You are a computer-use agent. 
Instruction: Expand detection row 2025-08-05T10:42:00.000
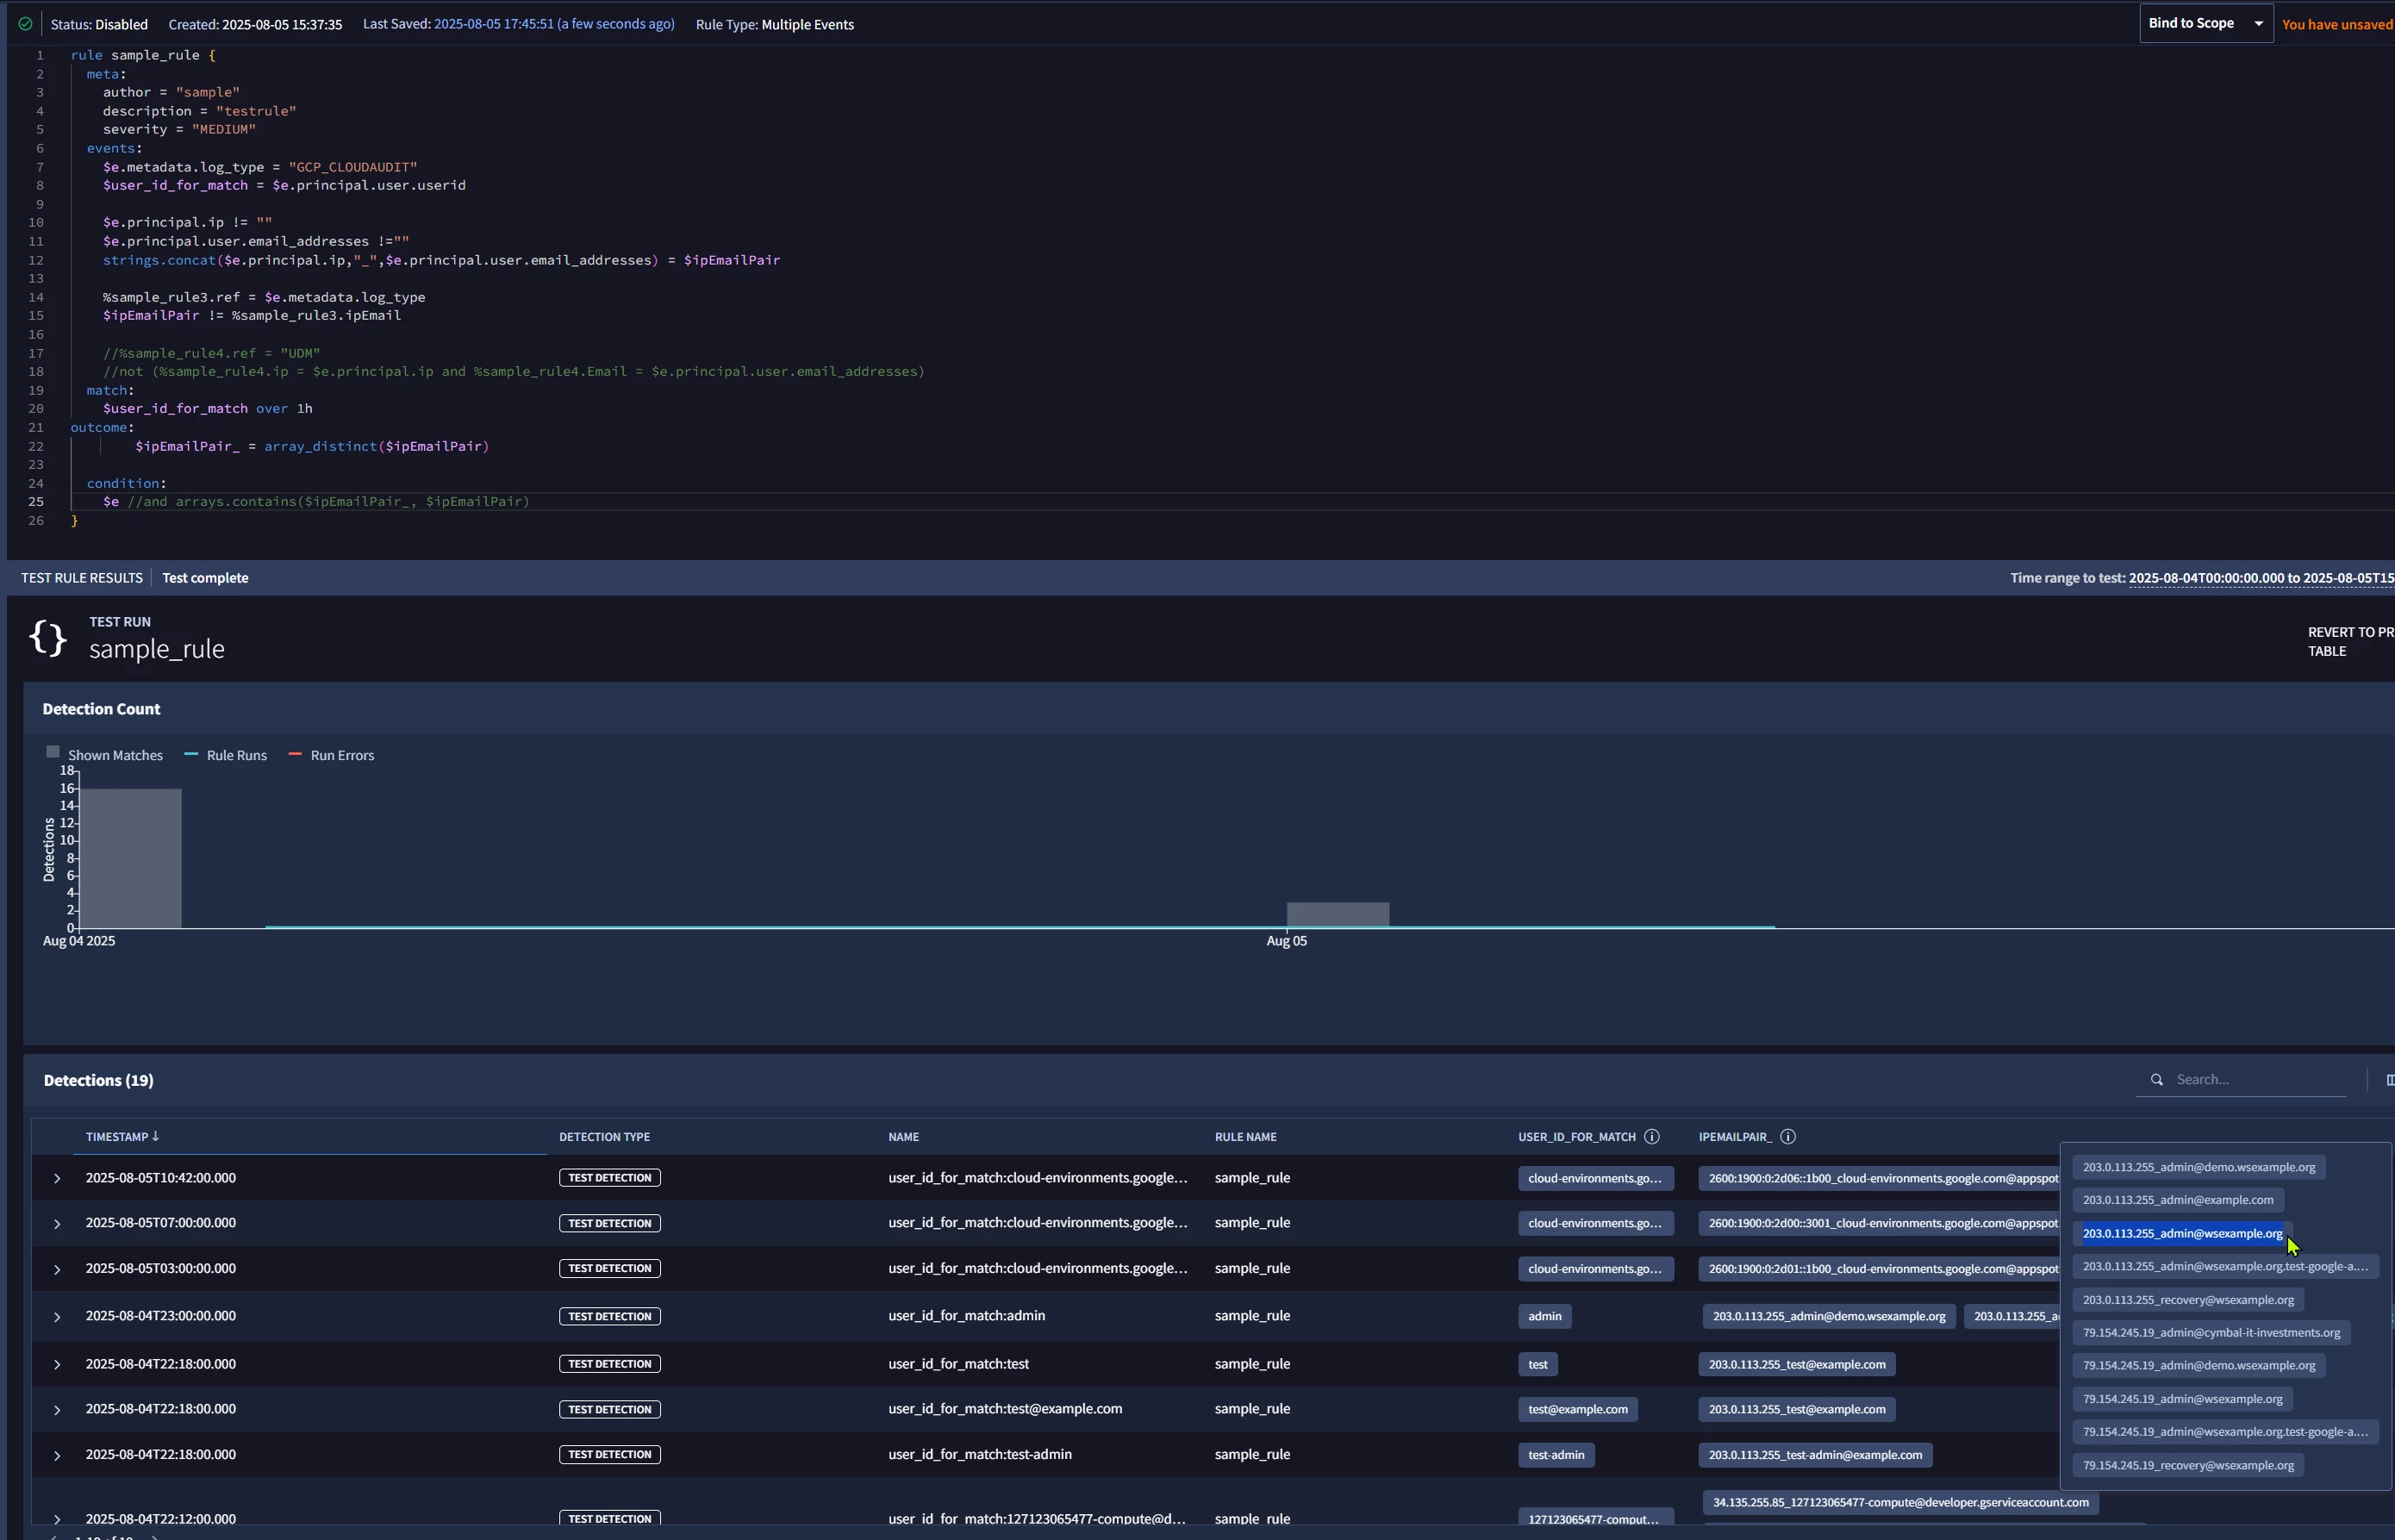(57, 1178)
